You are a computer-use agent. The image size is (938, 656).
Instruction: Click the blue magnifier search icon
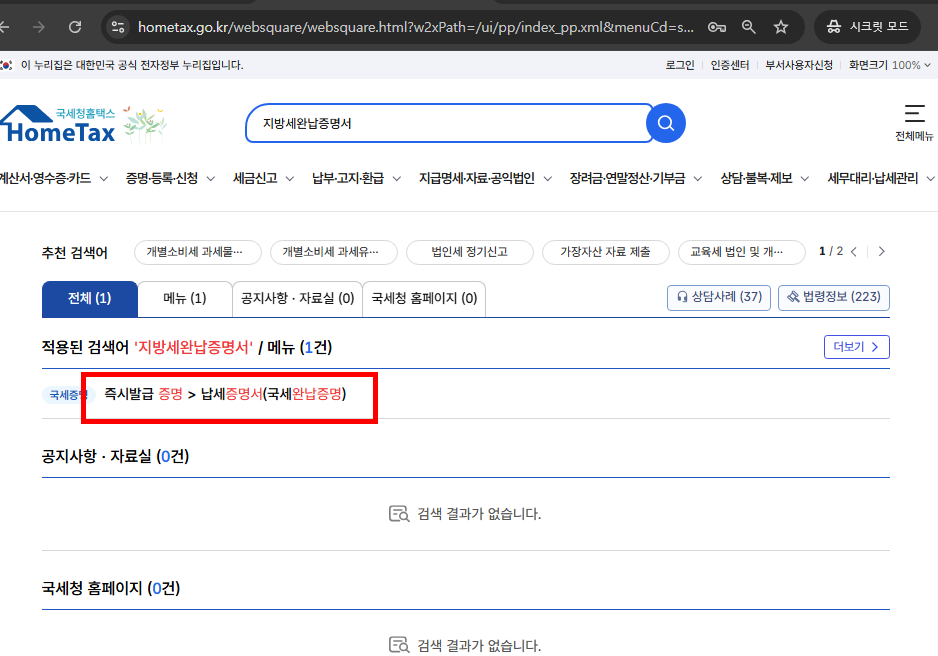tap(664, 123)
